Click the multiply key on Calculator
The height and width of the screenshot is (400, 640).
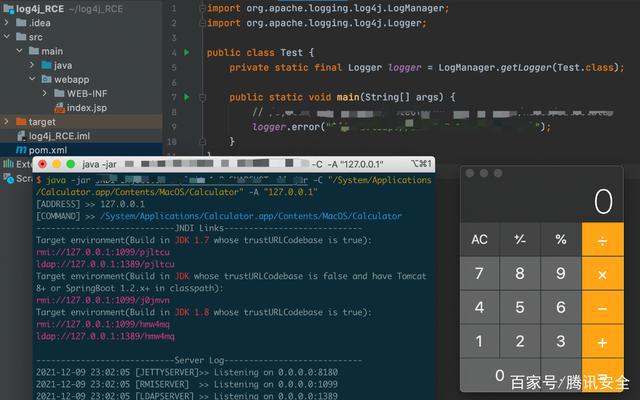pos(602,273)
